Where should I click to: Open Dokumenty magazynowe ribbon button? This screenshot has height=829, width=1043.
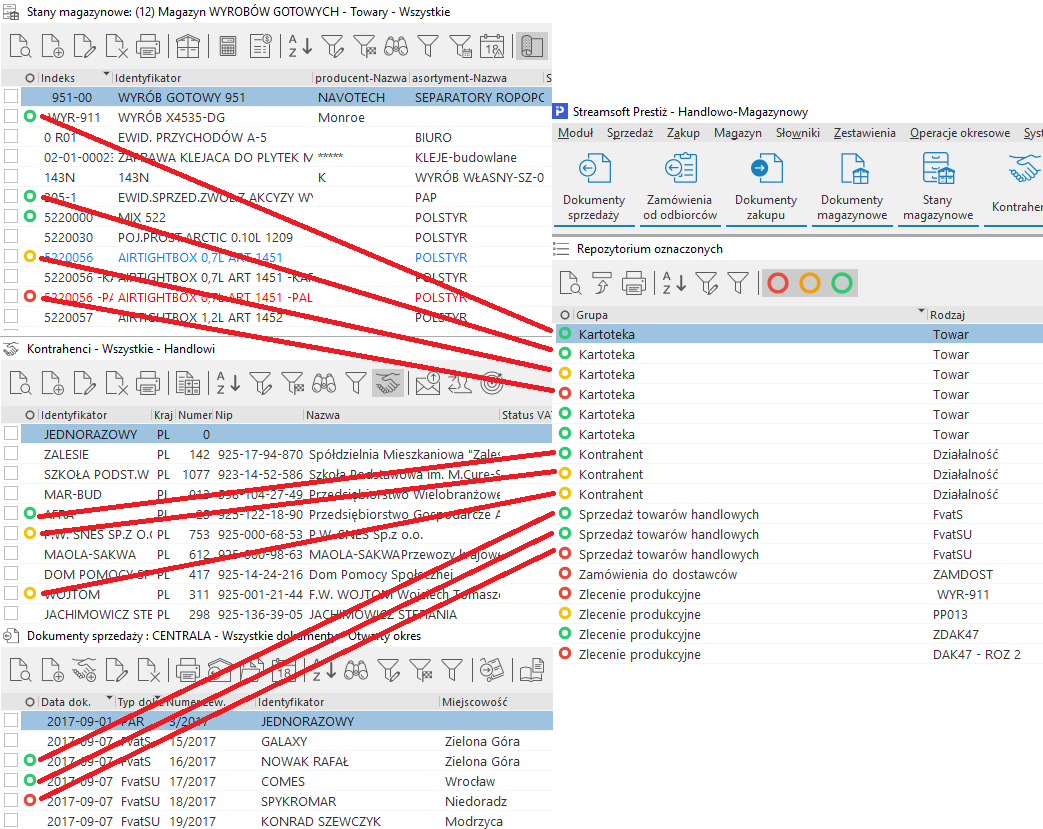coord(851,188)
